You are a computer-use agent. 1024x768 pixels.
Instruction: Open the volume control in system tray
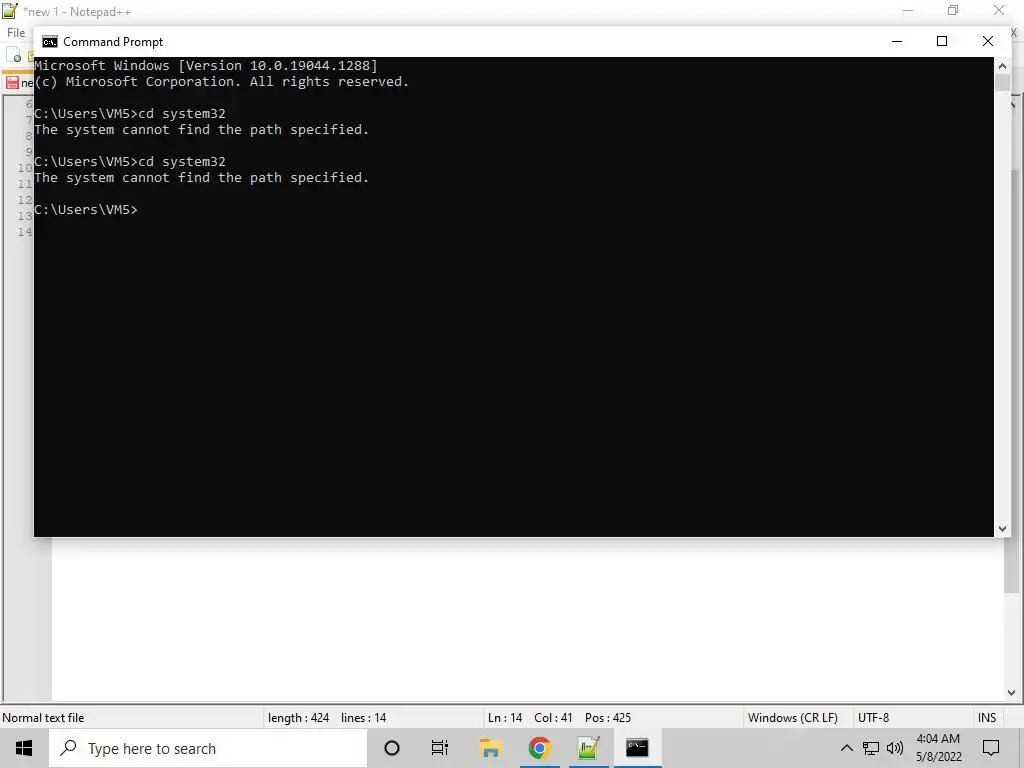click(895, 748)
